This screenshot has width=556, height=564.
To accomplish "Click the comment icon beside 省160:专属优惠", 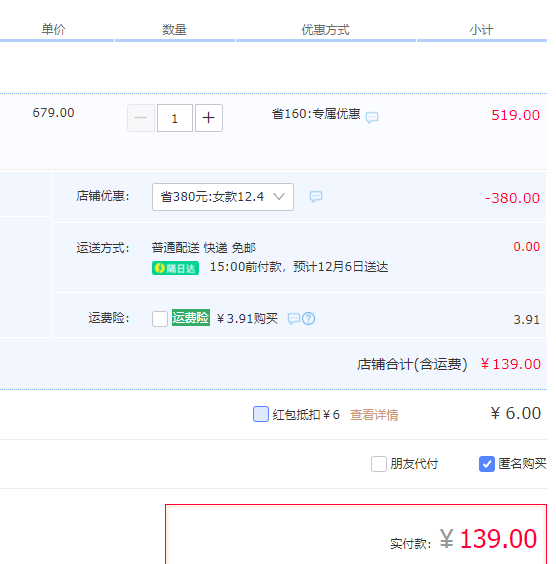I will click(372, 117).
